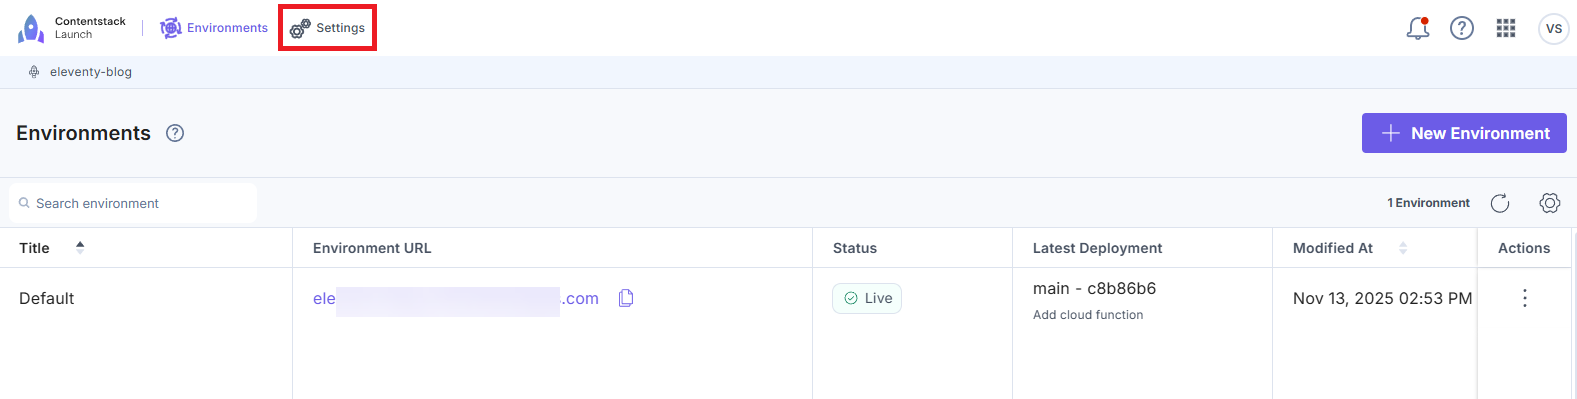This screenshot has width=1577, height=399.
Task: Click the Environment URL column header
Action: (x=372, y=248)
